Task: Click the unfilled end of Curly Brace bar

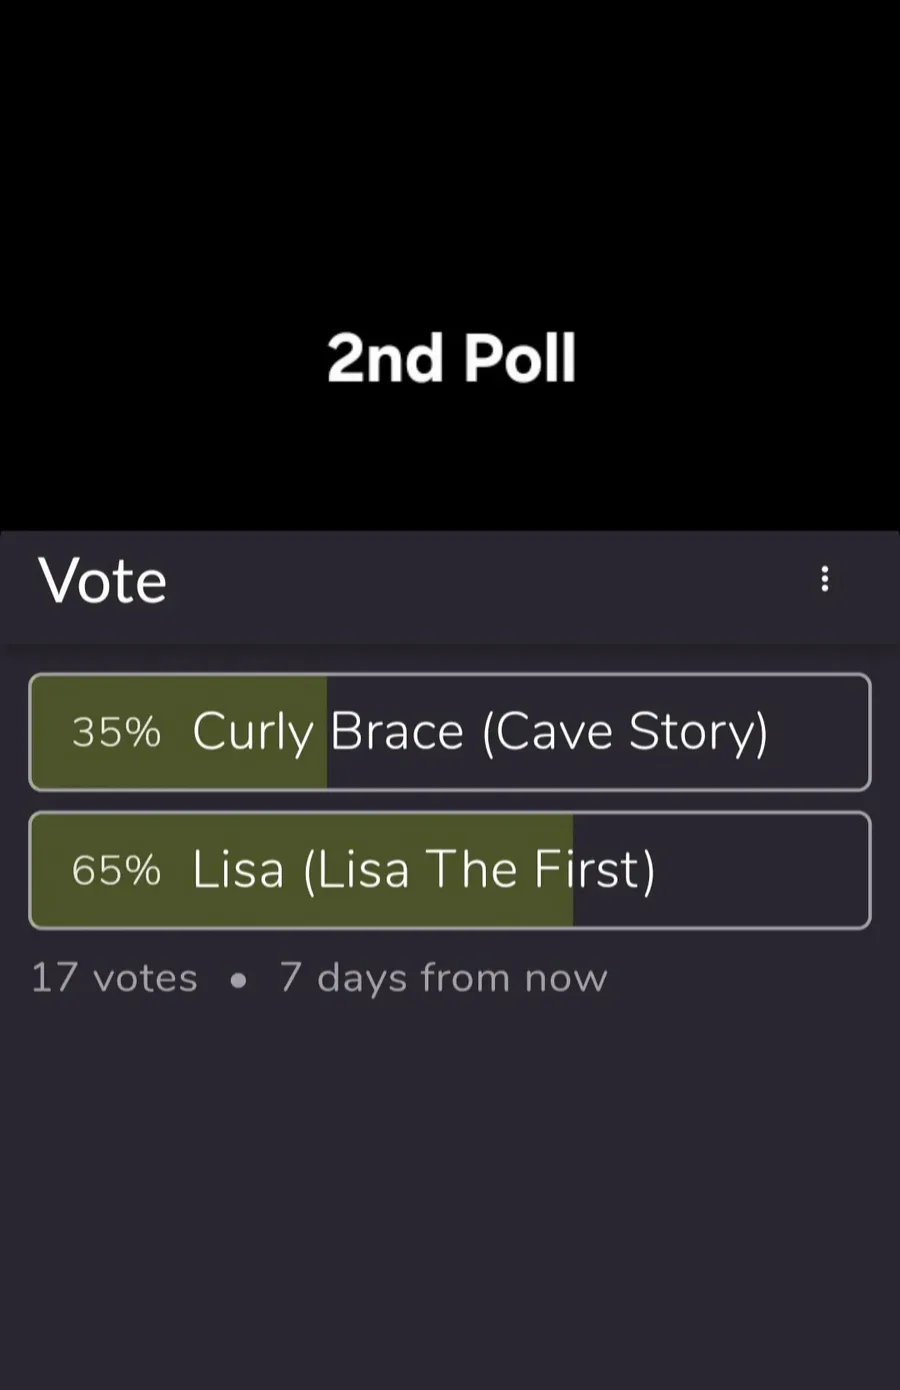Action: tap(820, 732)
